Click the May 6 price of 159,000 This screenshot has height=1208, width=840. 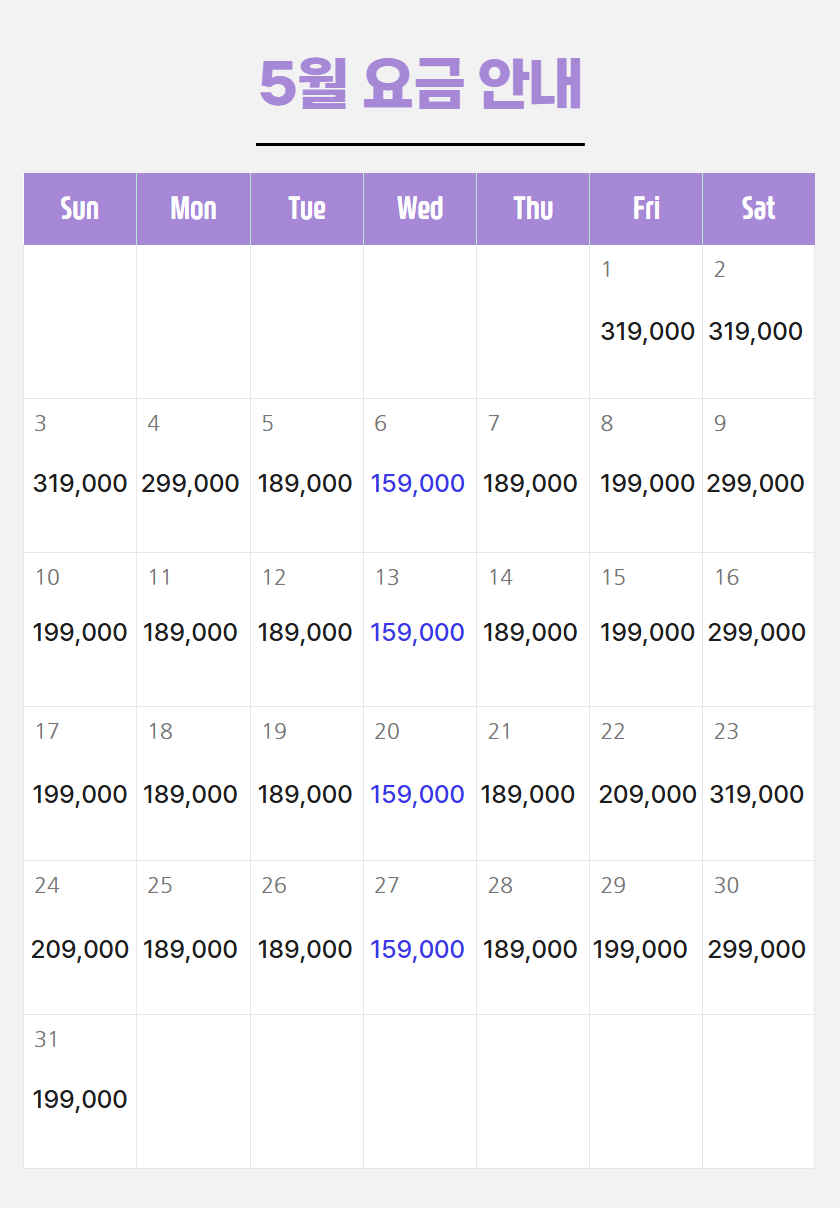pos(417,483)
